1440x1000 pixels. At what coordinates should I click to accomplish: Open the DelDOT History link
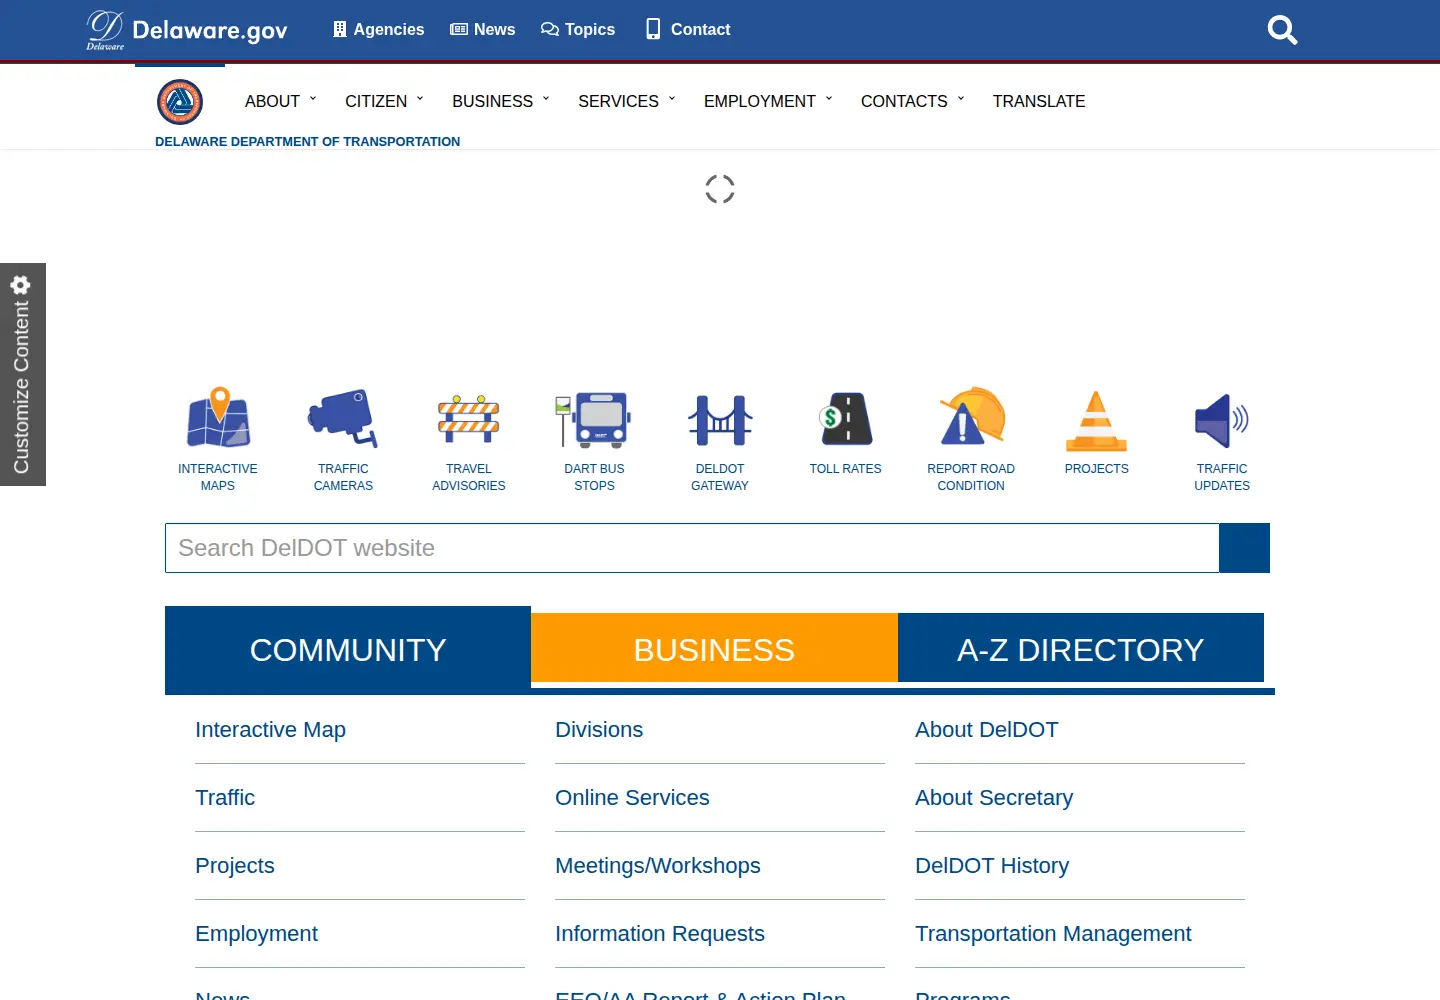[x=992, y=866]
